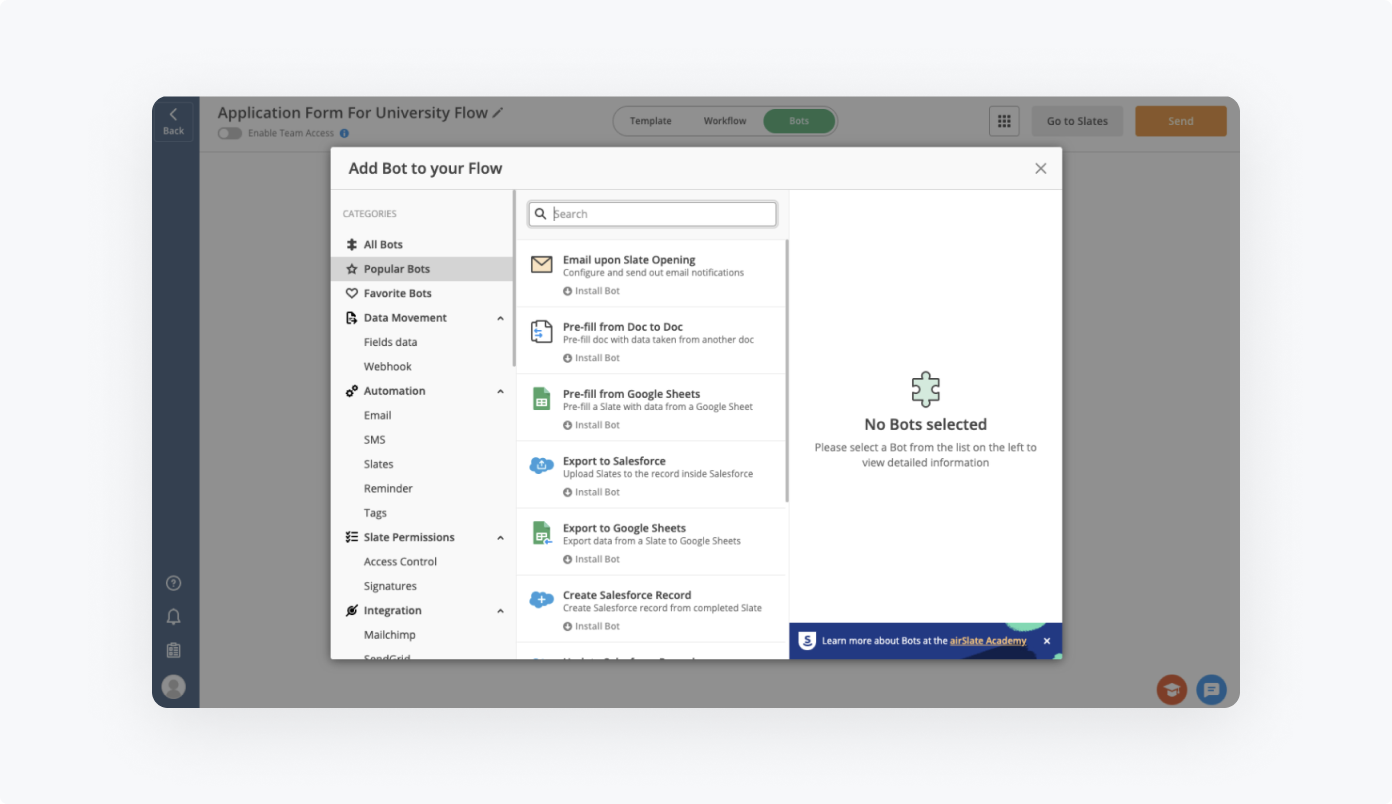Click the Back arrow icon
The height and width of the screenshot is (804, 1392).
point(174,115)
